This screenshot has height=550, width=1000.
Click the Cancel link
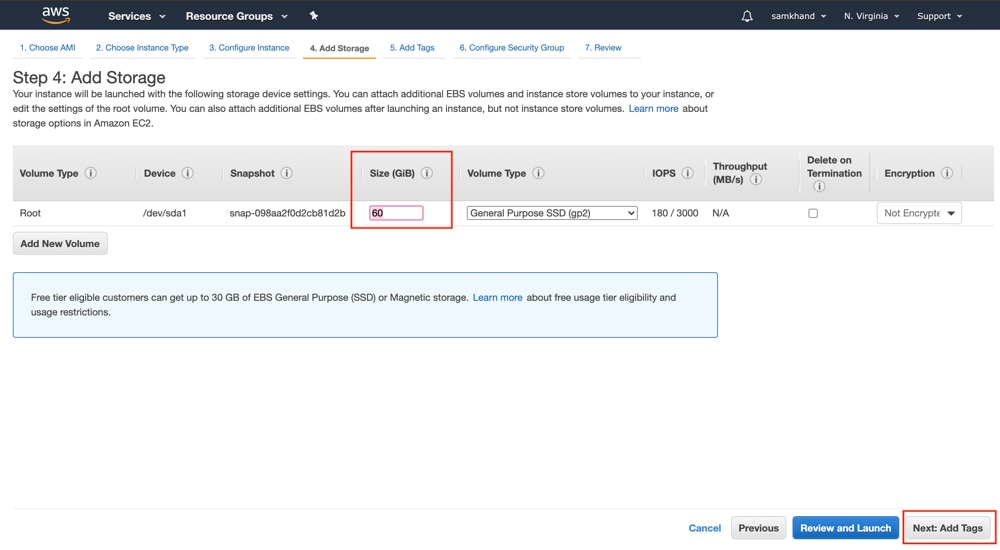click(x=705, y=528)
